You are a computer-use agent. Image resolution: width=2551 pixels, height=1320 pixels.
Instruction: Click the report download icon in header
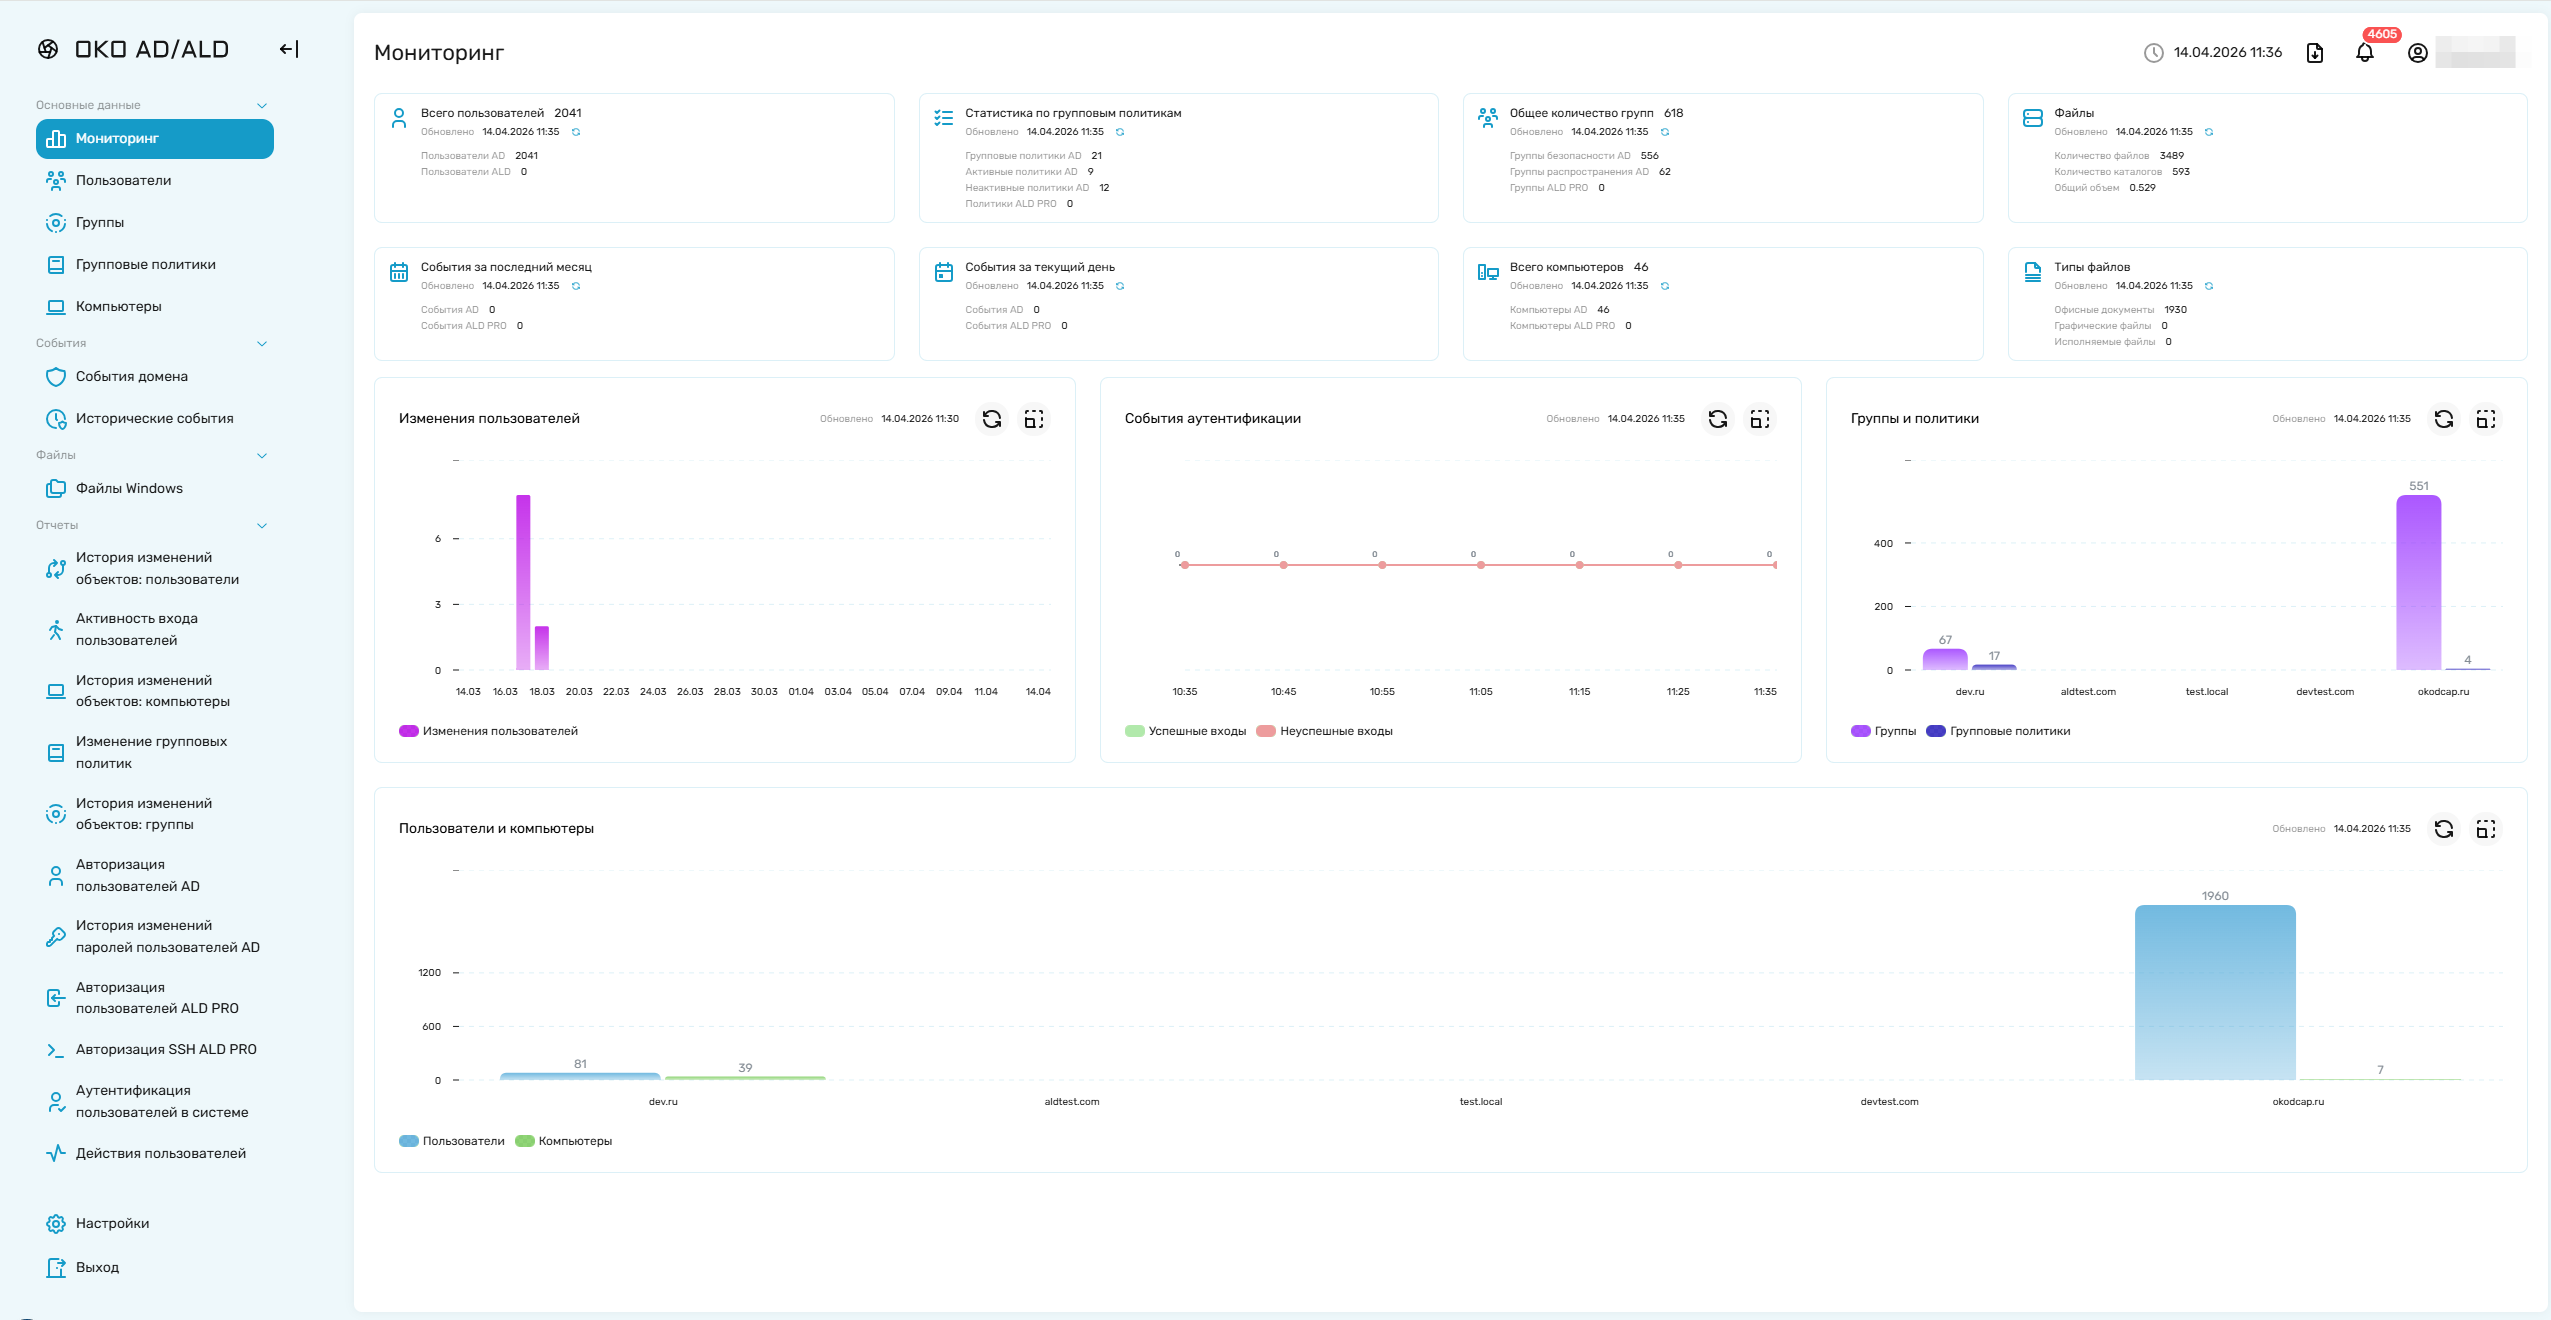[2314, 53]
